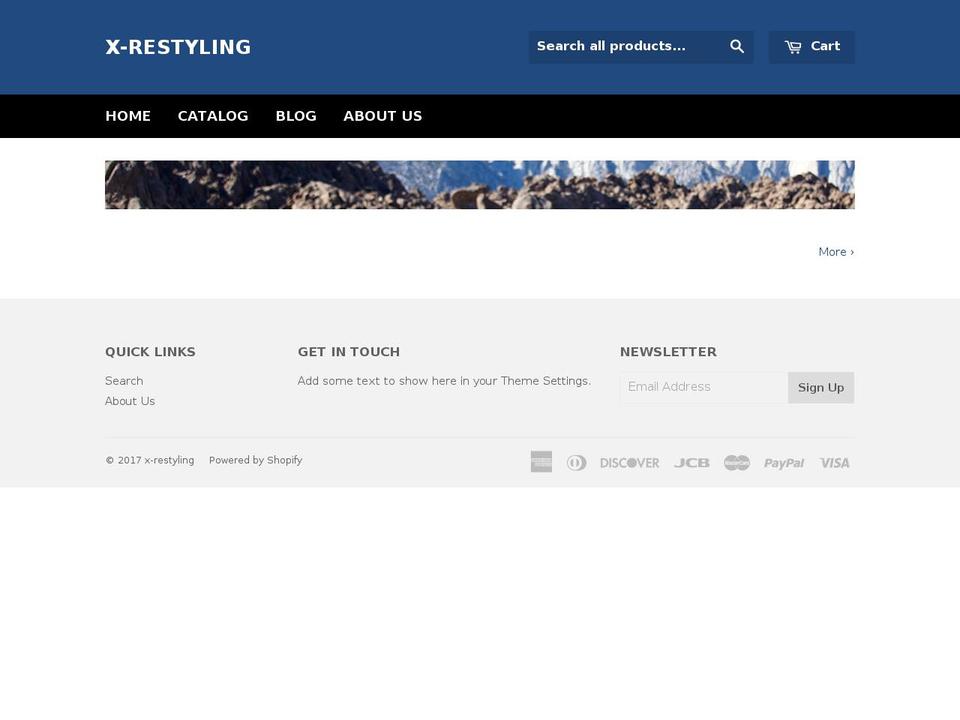Click the PayPal payment icon
The height and width of the screenshot is (720, 960).
[x=784, y=463]
